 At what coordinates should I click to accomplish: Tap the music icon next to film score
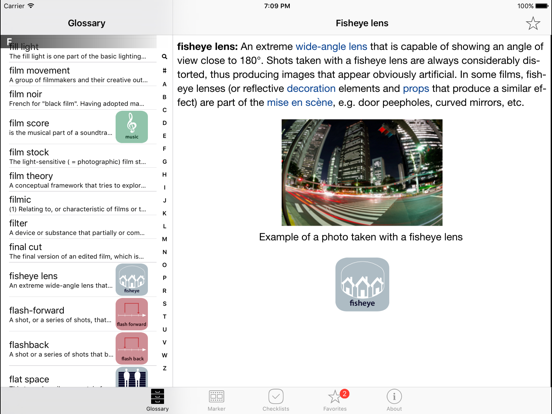[x=132, y=127]
